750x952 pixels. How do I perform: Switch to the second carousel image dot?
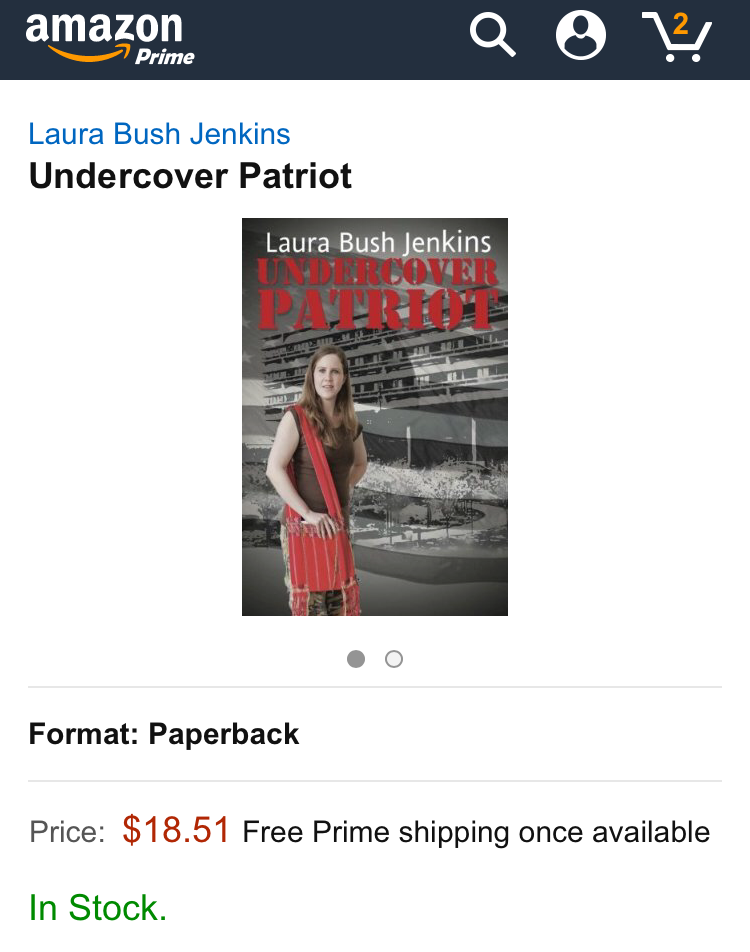click(394, 659)
